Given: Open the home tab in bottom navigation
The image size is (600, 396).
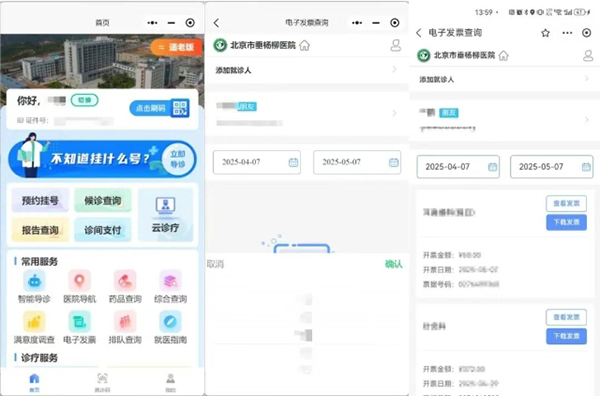Looking at the screenshot, I should click(34, 383).
